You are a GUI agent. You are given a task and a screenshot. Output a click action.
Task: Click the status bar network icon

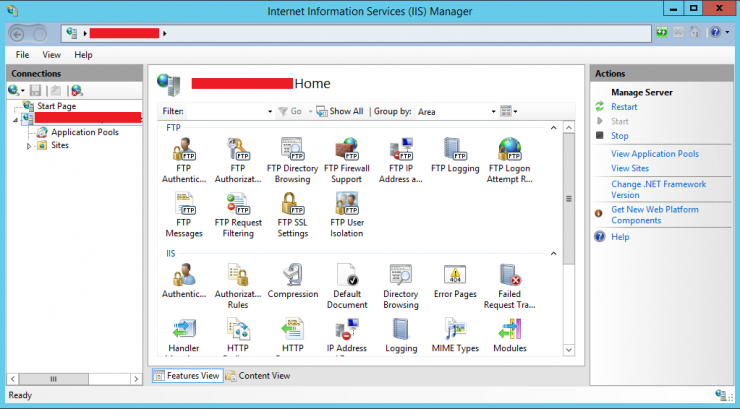point(721,395)
